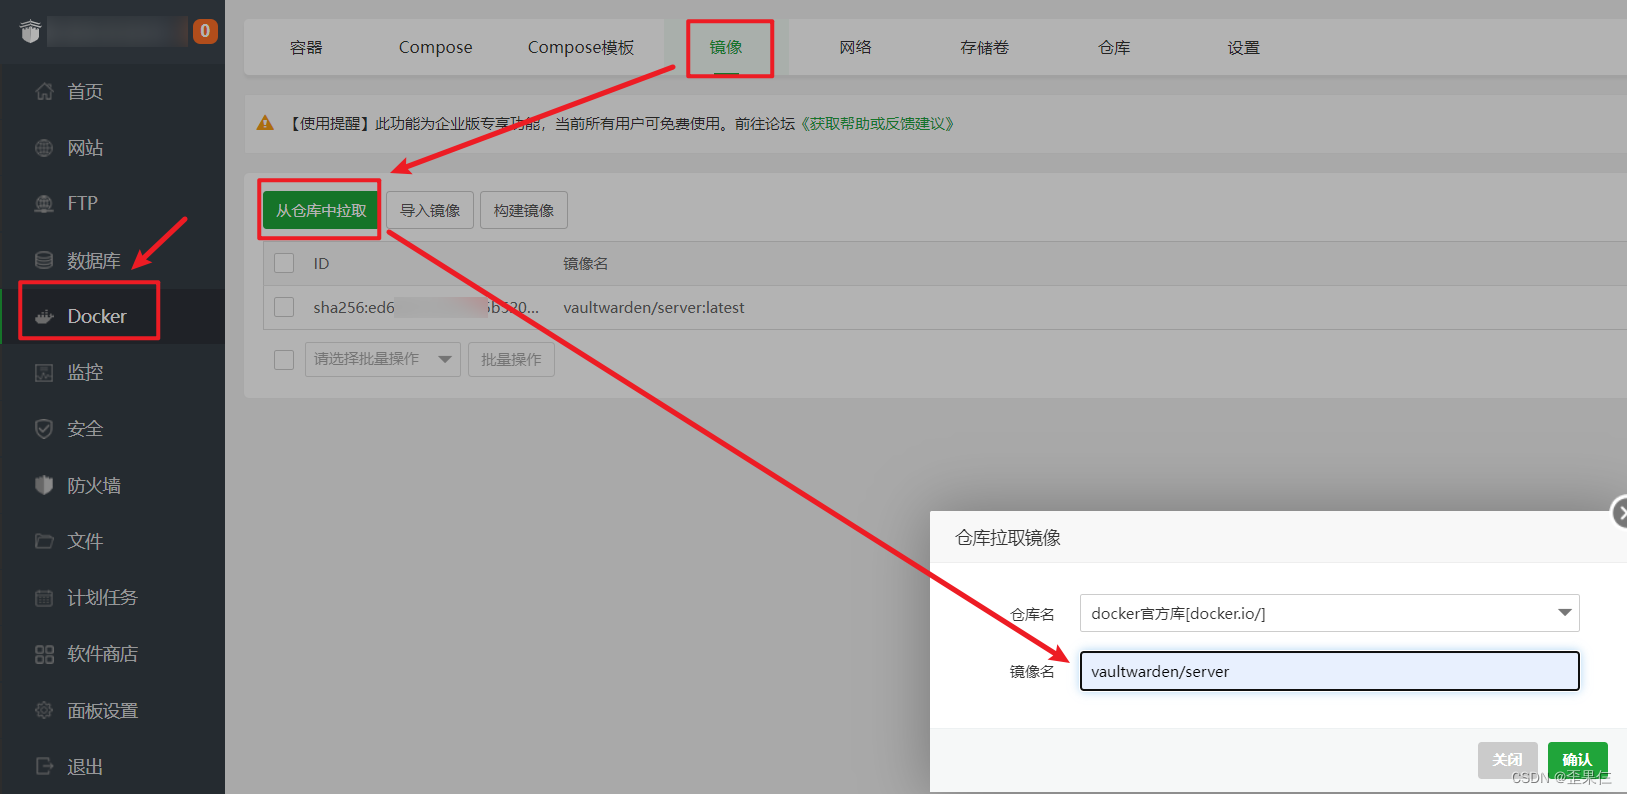The height and width of the screenshot is (794, 1627).
Task: Open 软件商店 in the sidebar
Action: (x=102, y=654)
